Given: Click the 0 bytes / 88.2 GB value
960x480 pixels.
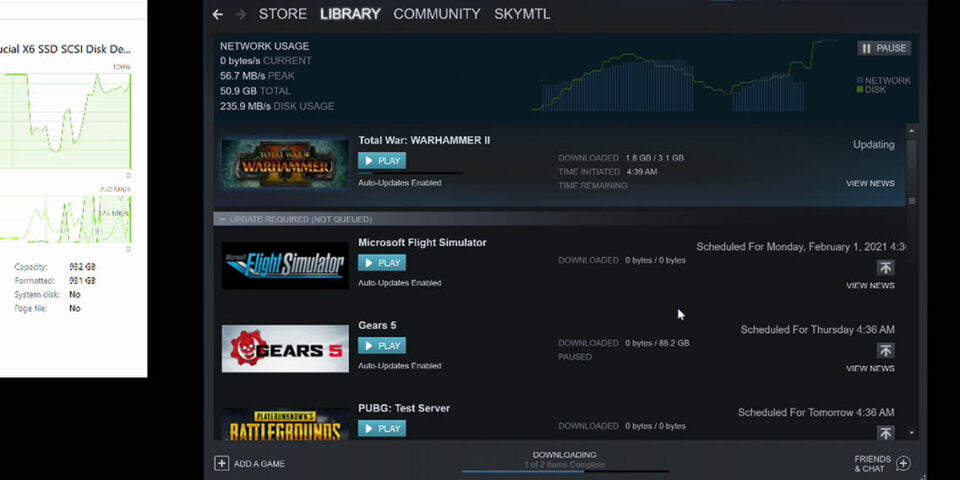Looking at the screenshot, I should (657, 343).
